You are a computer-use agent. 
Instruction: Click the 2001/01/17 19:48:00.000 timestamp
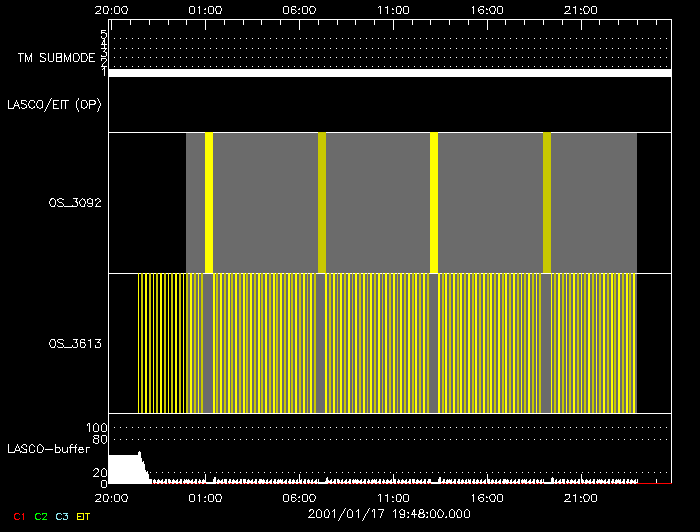tap(389, 514)
